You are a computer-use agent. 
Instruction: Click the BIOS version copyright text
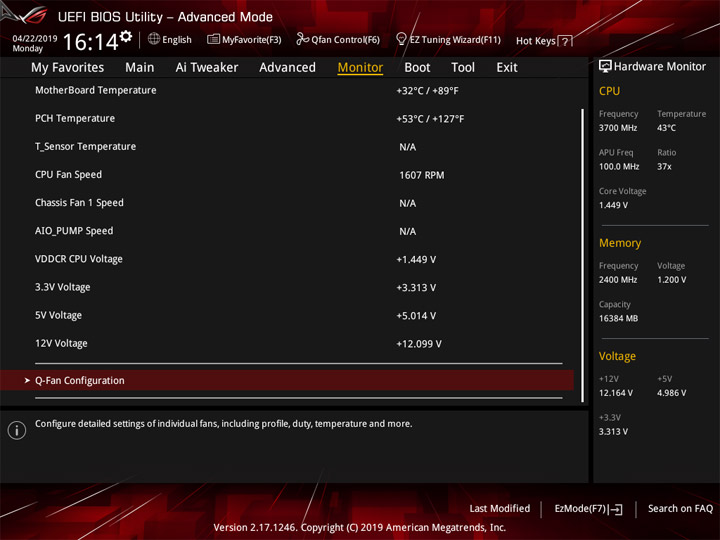pos(360,527)
